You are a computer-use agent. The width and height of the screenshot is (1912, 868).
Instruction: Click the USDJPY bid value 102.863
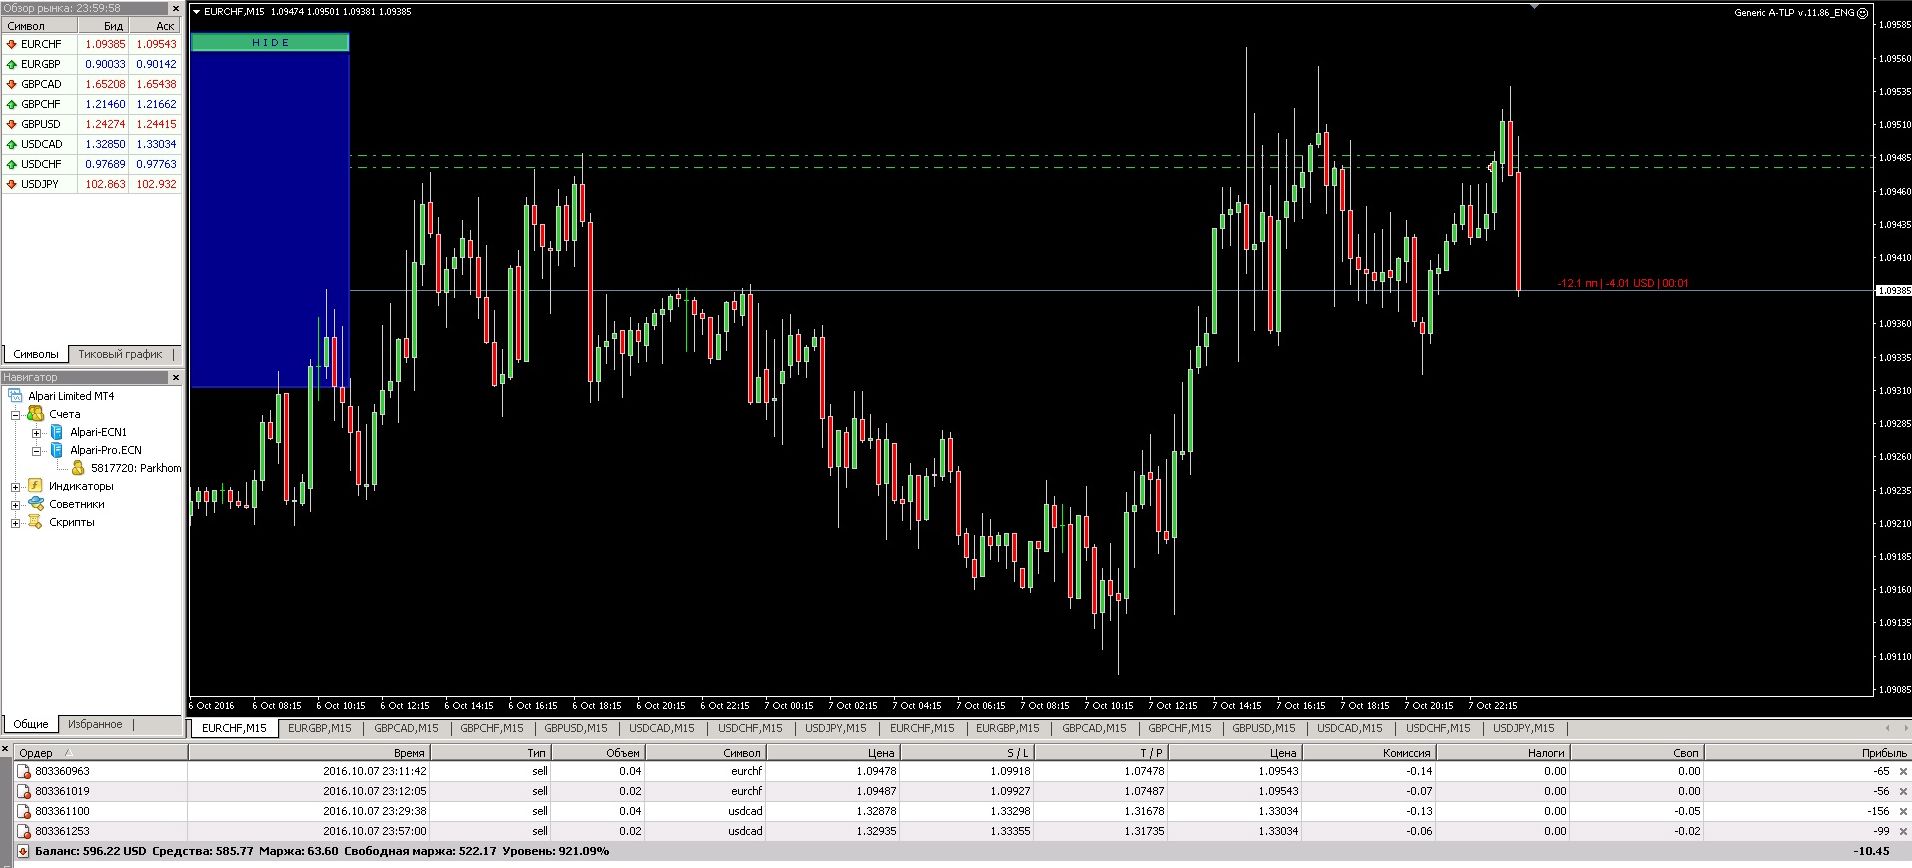[x=105, y=184]
